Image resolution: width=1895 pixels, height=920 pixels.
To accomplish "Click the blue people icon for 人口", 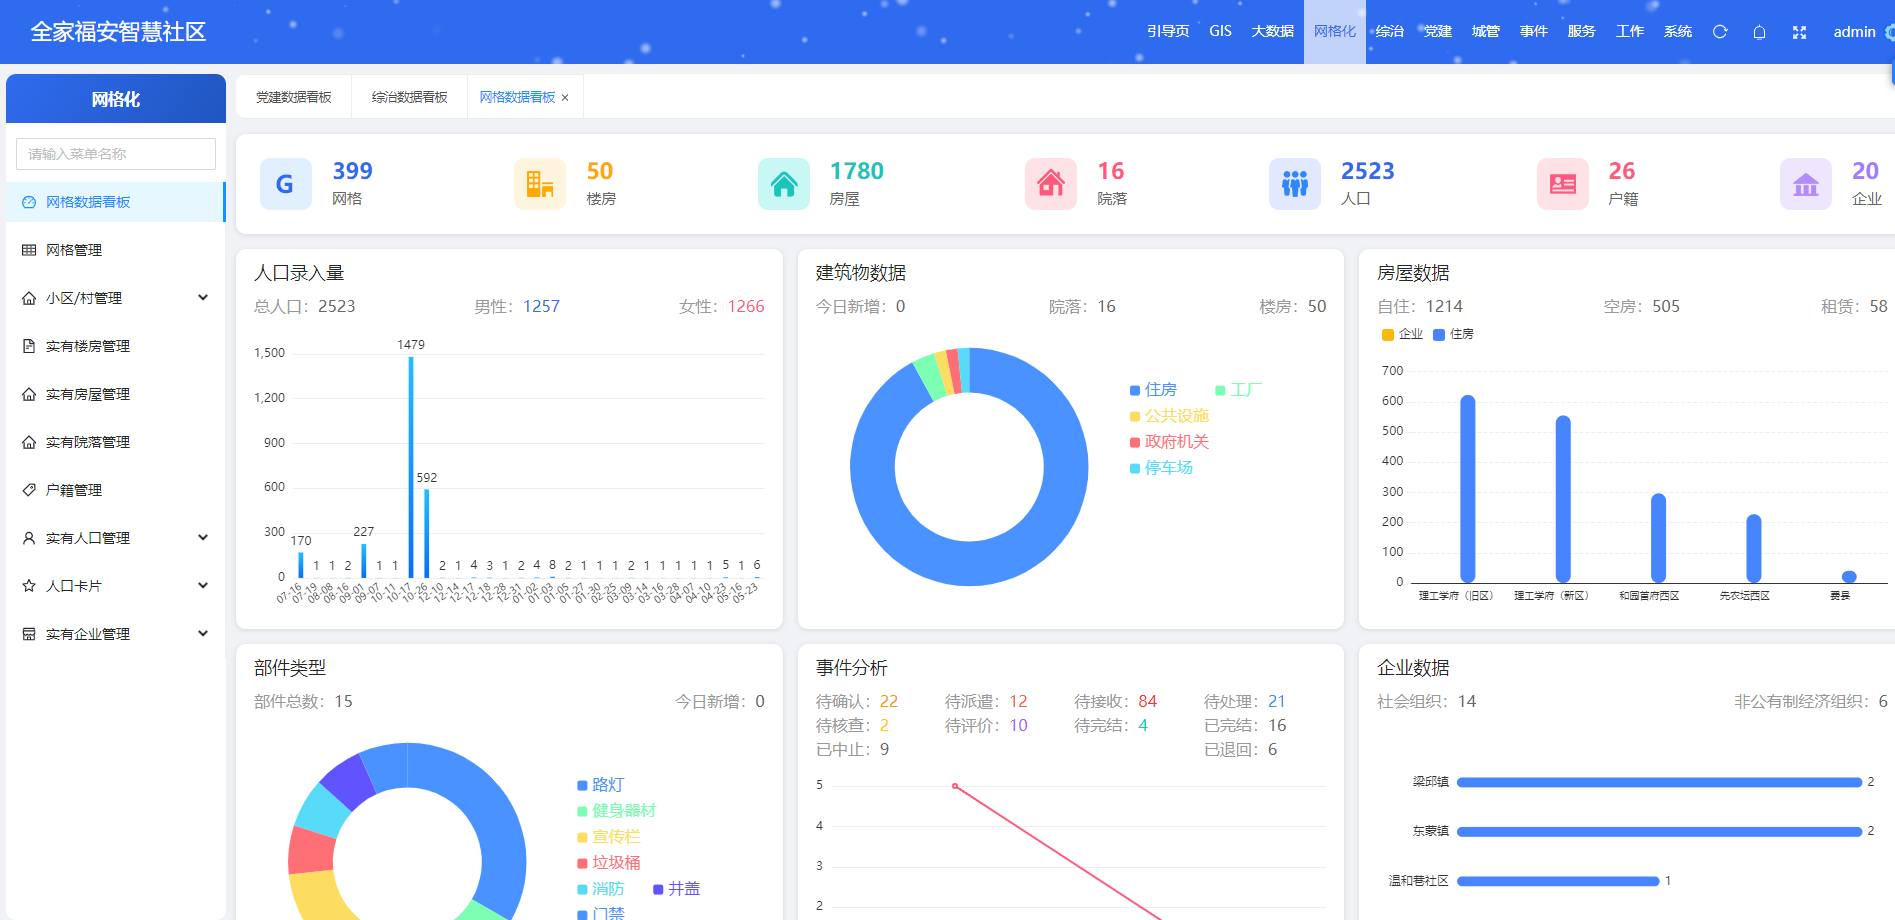I will [x=1295, y=184].
